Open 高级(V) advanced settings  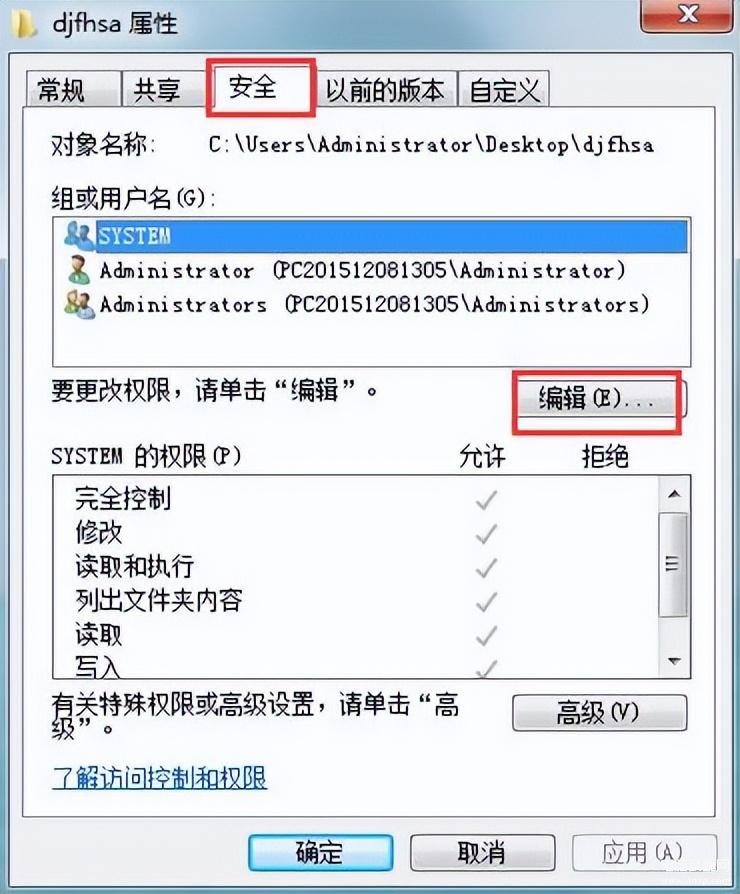[x=599, y=712]
